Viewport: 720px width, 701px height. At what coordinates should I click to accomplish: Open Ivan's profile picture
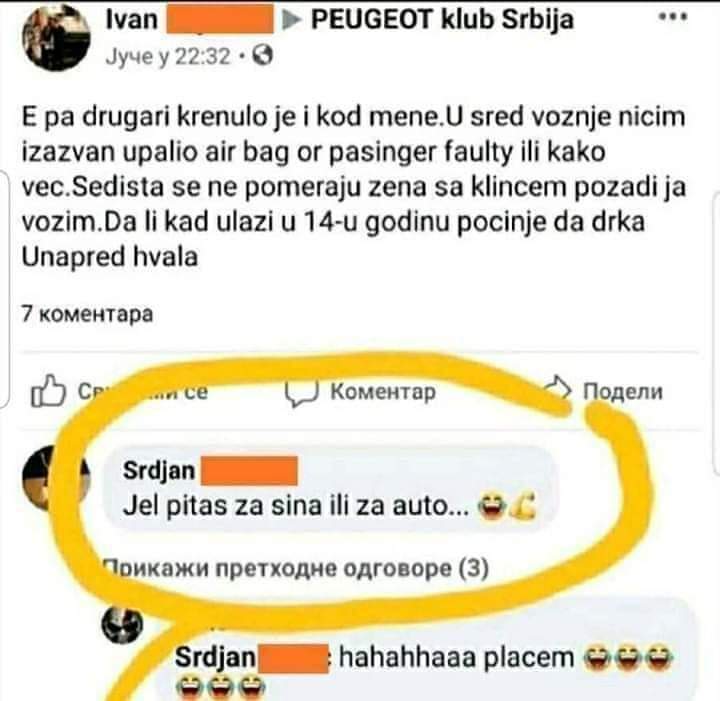(56, 38)
